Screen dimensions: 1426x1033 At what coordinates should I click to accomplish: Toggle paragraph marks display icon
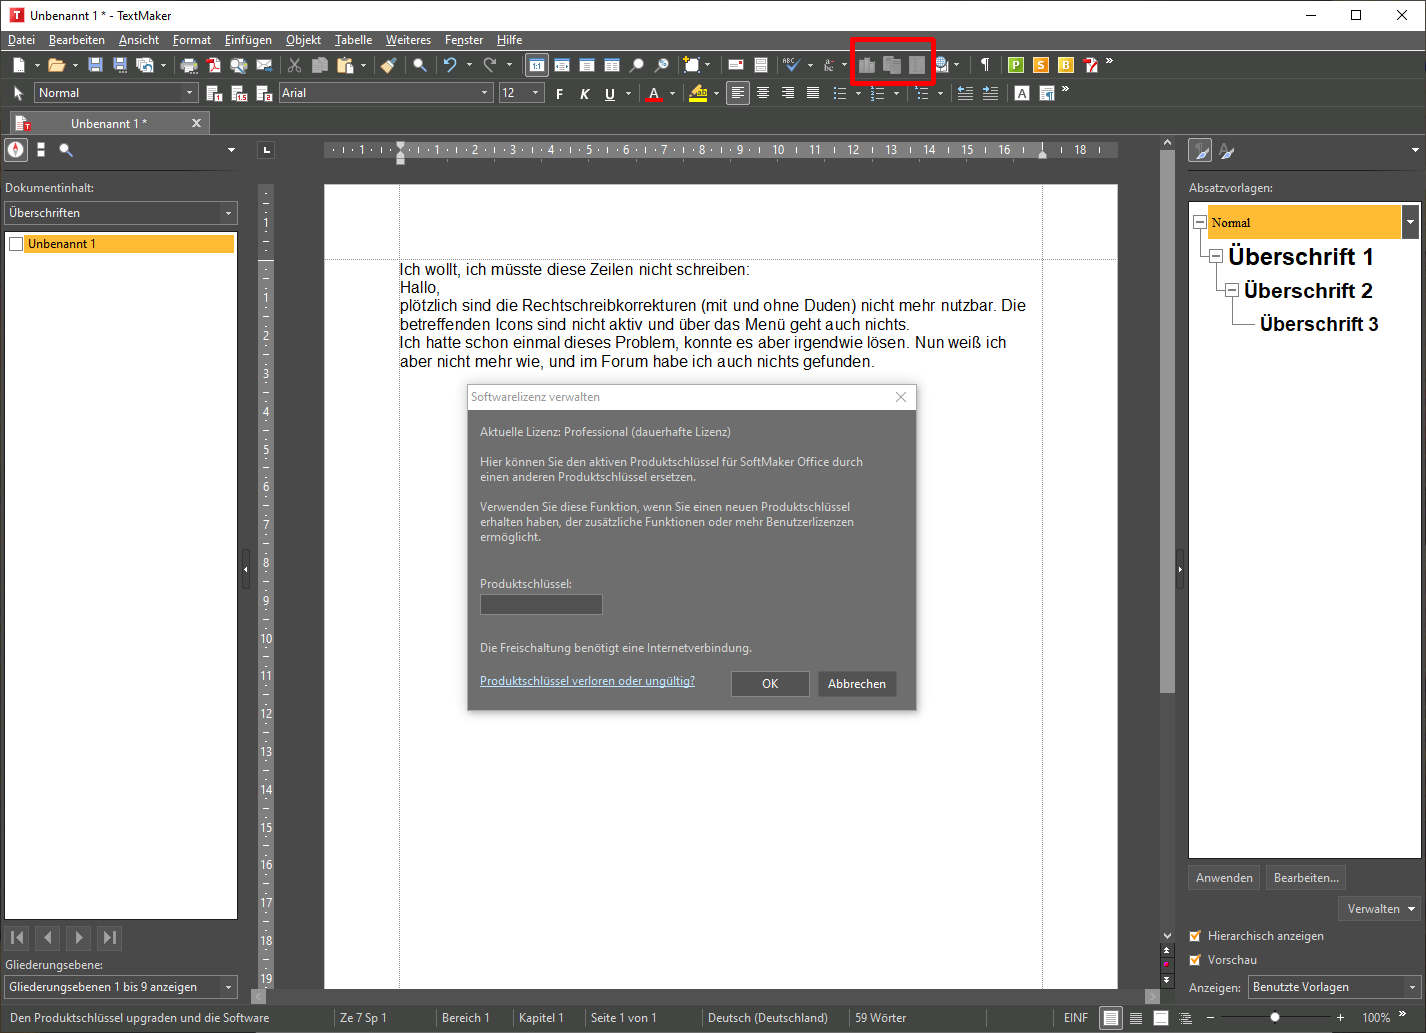985,65
